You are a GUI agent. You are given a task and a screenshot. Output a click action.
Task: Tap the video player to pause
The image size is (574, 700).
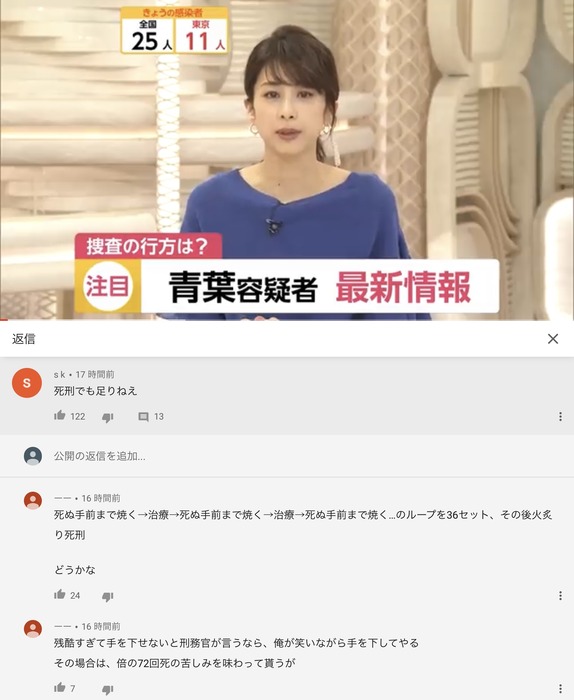click(287, 159)
